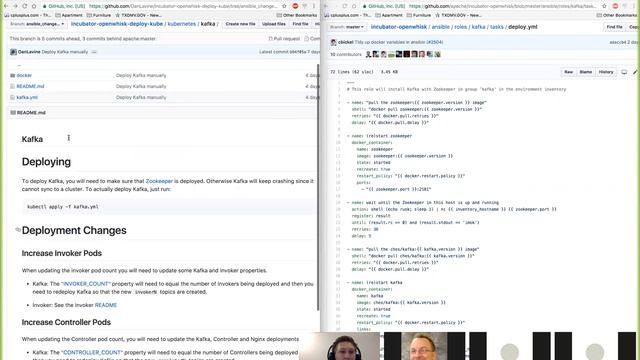Image resolution: width=640 pixels, height=360 pixels.
Task: Open ansible breadcrumb link
Action: pyautogui.click(x=441, y=27)
